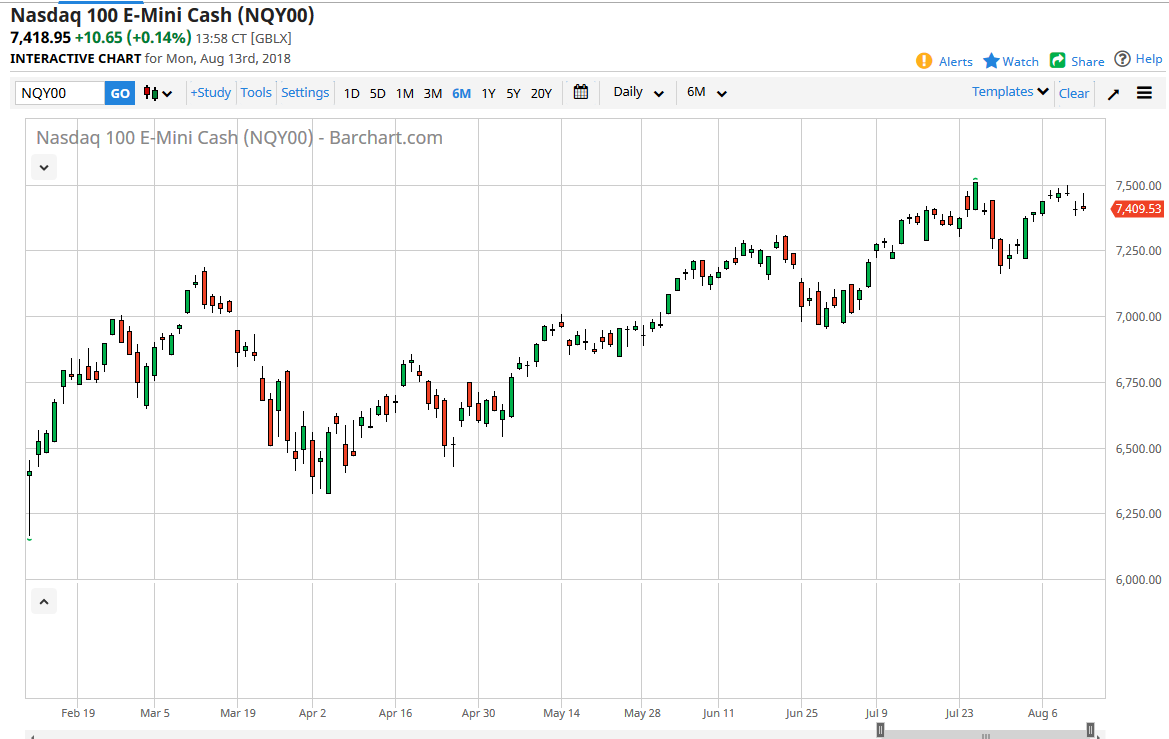
Task: Select the 20Y time range
Action: [541, 93]
